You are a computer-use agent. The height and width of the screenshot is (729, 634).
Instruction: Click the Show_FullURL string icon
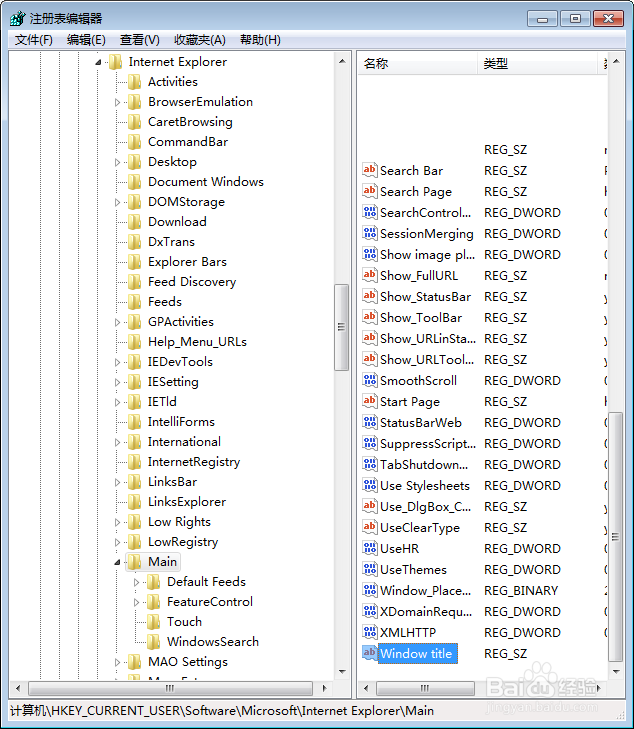tap(370, 275)
